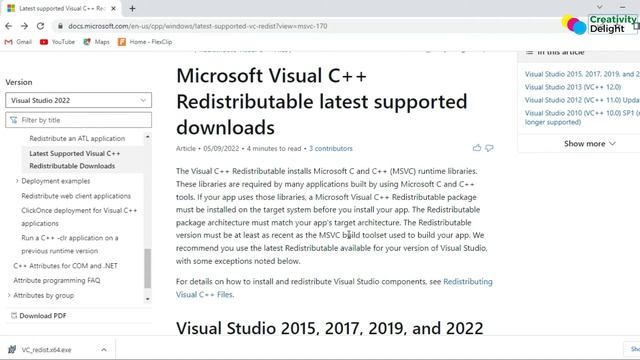The width and height of the screenshot is (640, 360).
Task: Click the site lock icon in the address bar
Action: point(60,26)
